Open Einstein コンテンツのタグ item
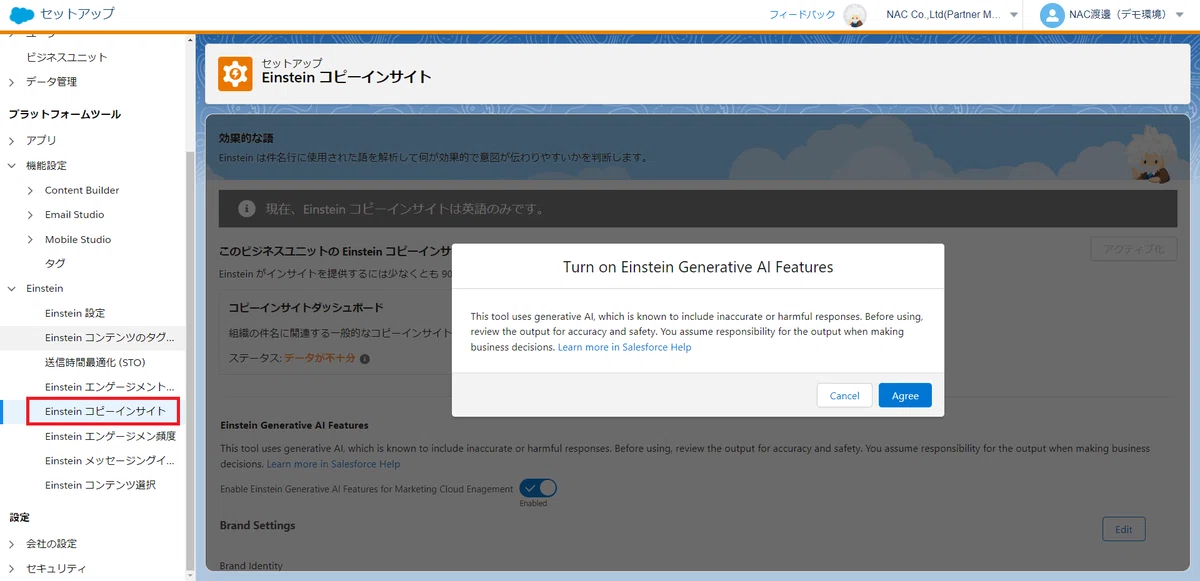The image size is (1200, 581). pos(110,338)
